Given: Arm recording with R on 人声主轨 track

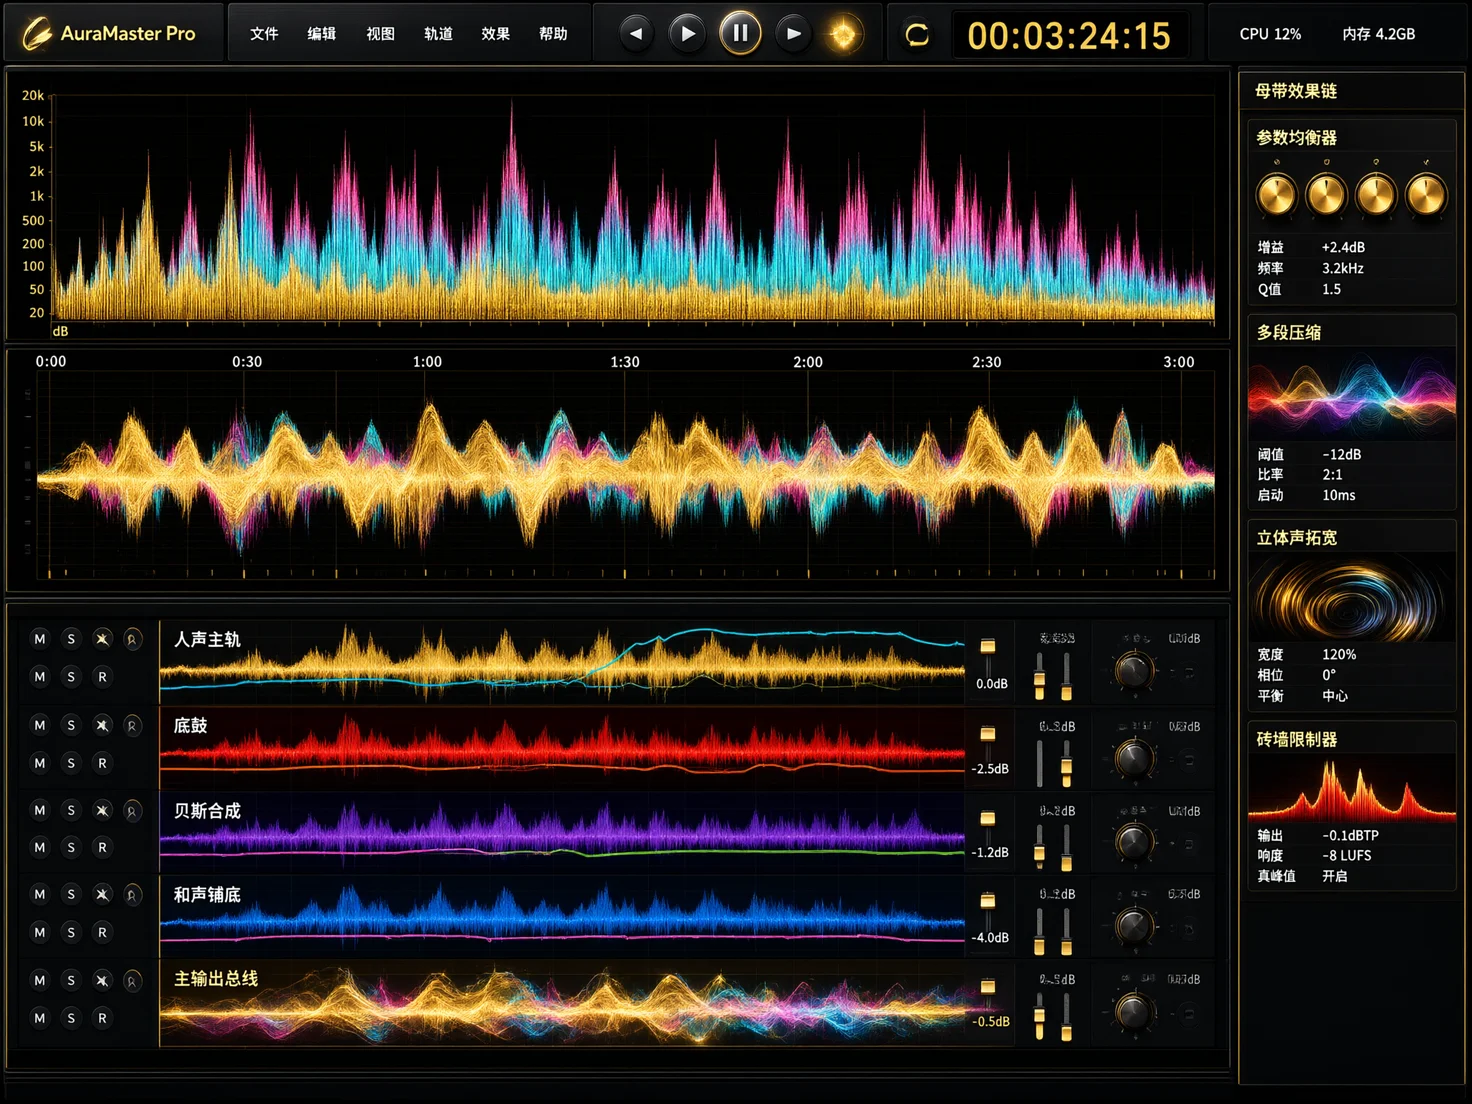Looking at the screenshot, I should click(x=102, y=677).
